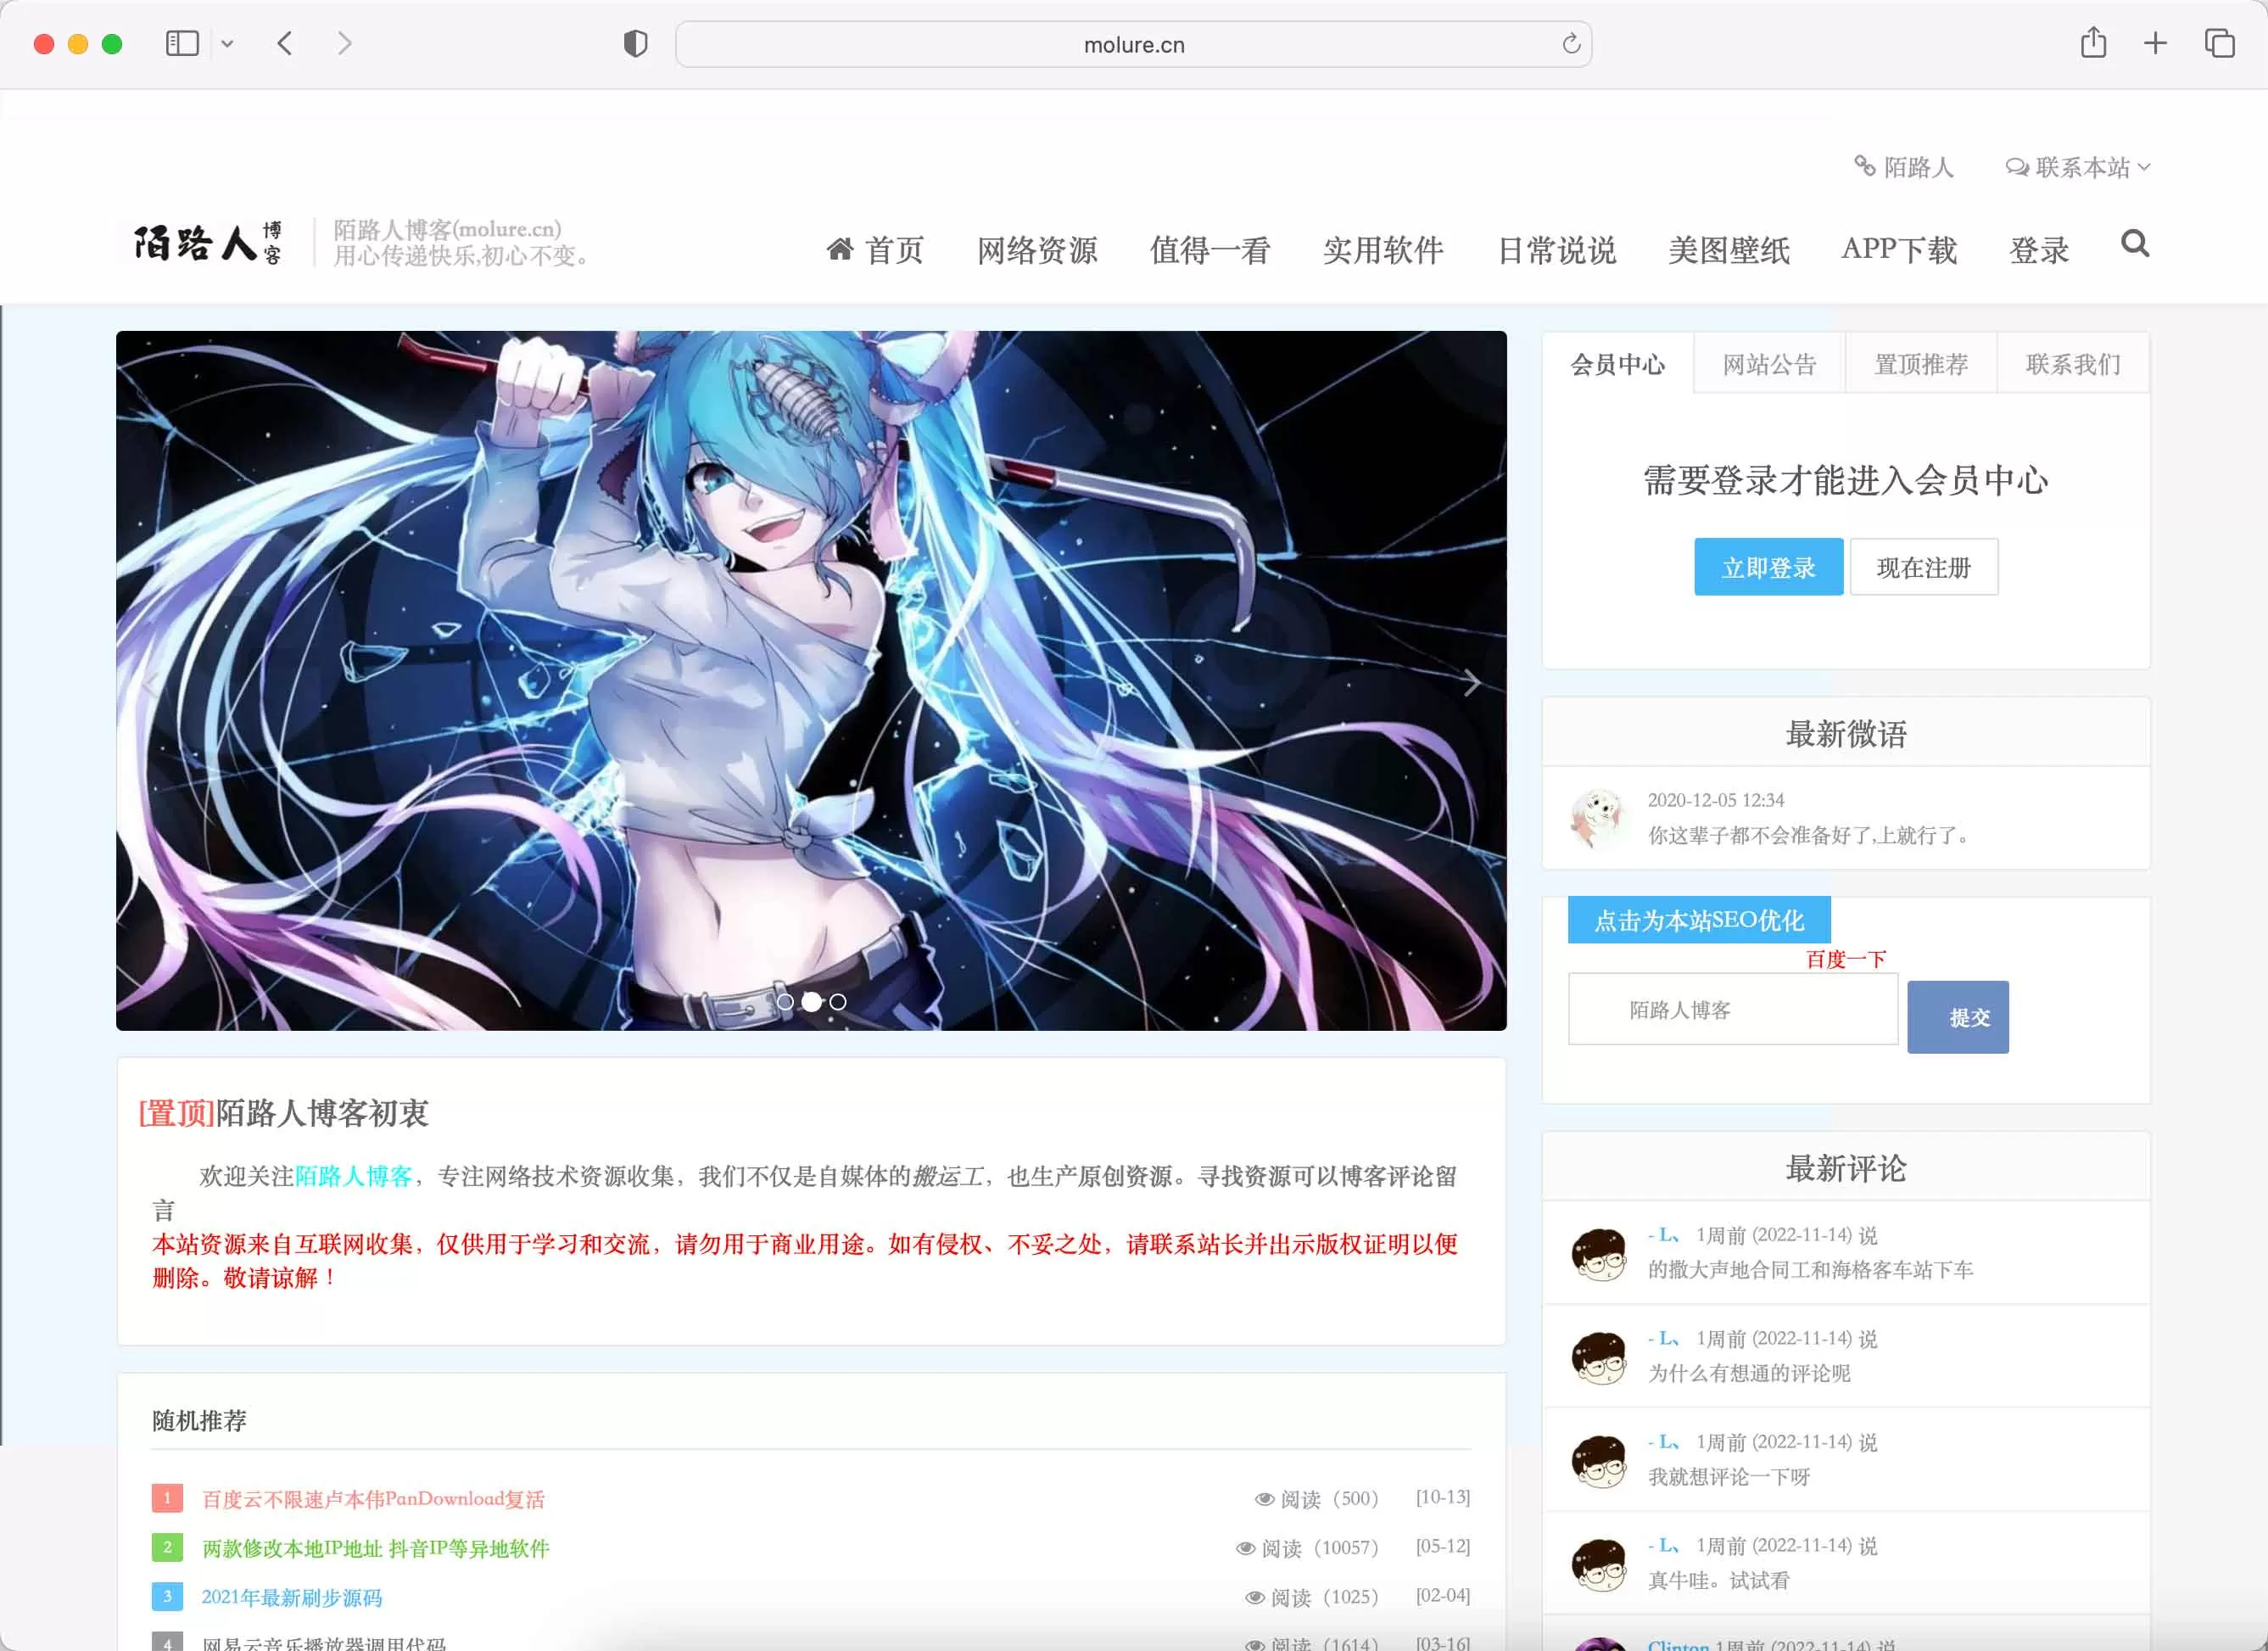Go forward with the browser forward arrow
The height and width of the screenshot is (1651, 2268).
[344, 44]
